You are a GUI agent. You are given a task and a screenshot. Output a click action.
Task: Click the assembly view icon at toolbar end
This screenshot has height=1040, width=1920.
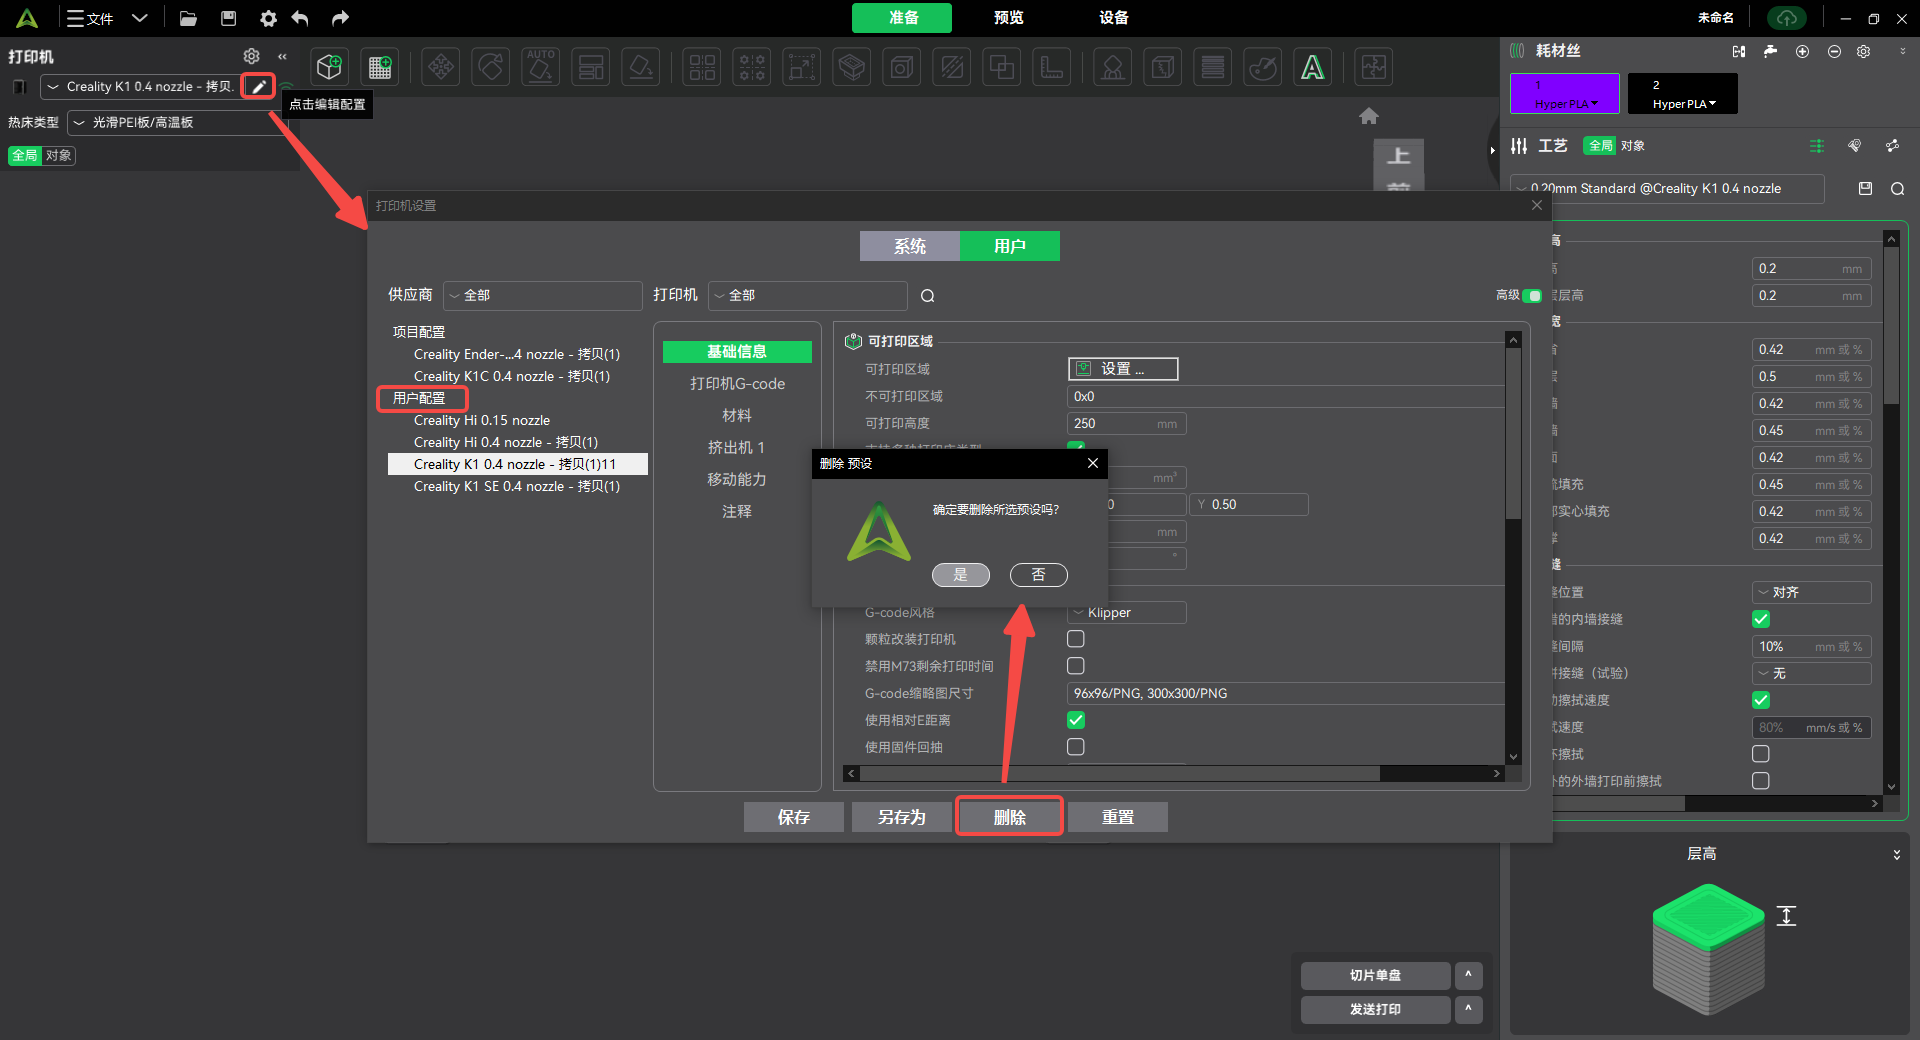point(1374,67)
